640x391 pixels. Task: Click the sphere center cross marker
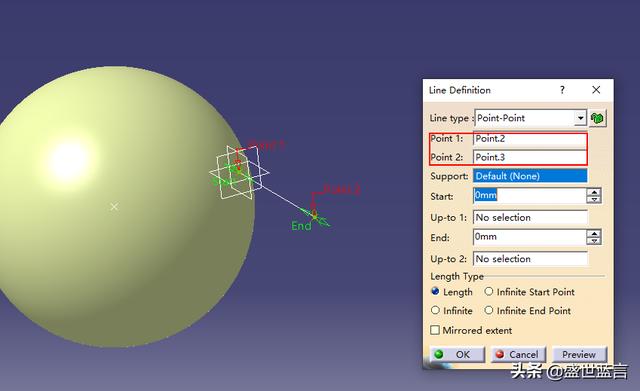click(x=114, y=207)
